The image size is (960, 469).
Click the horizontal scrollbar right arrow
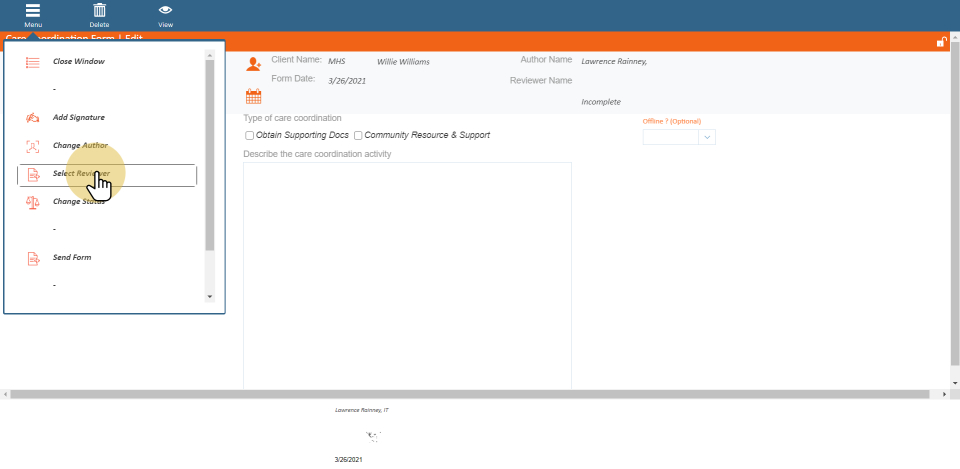tap(945, 395)
